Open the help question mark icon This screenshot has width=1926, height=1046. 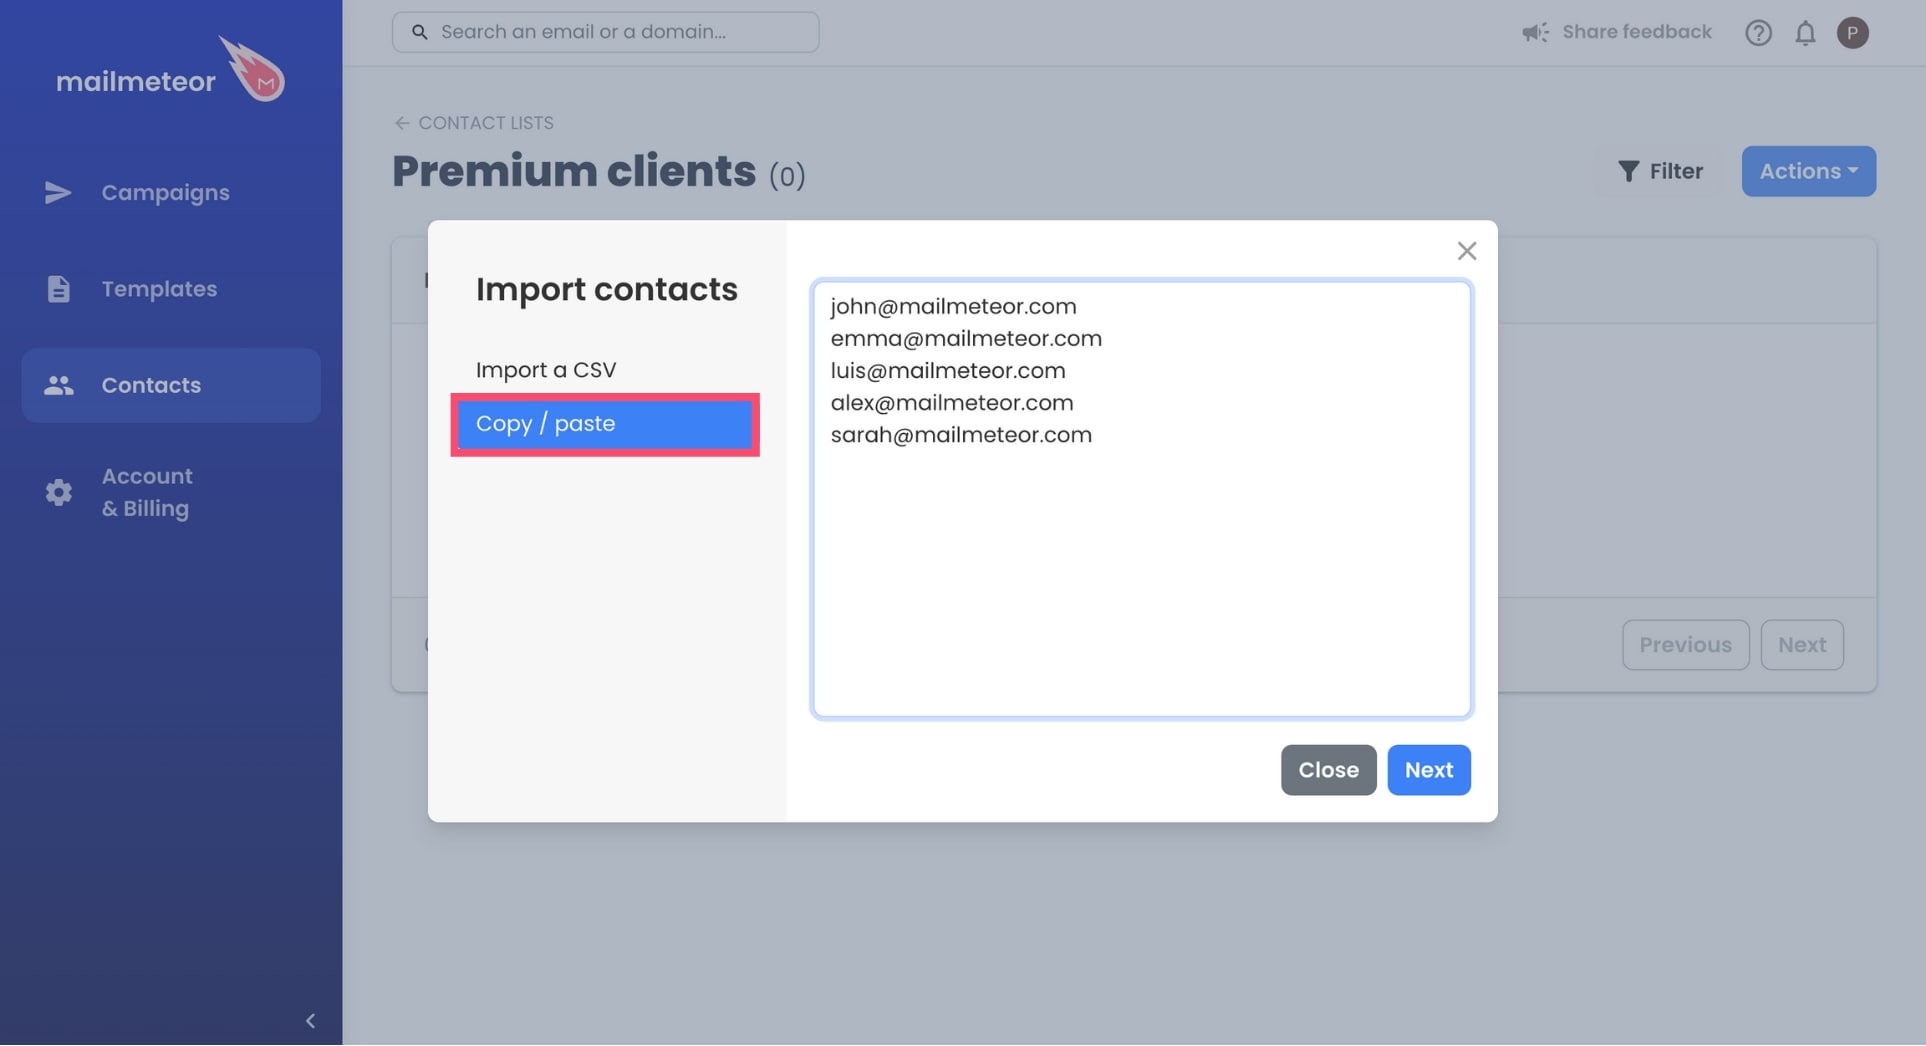coord(1758,33)
